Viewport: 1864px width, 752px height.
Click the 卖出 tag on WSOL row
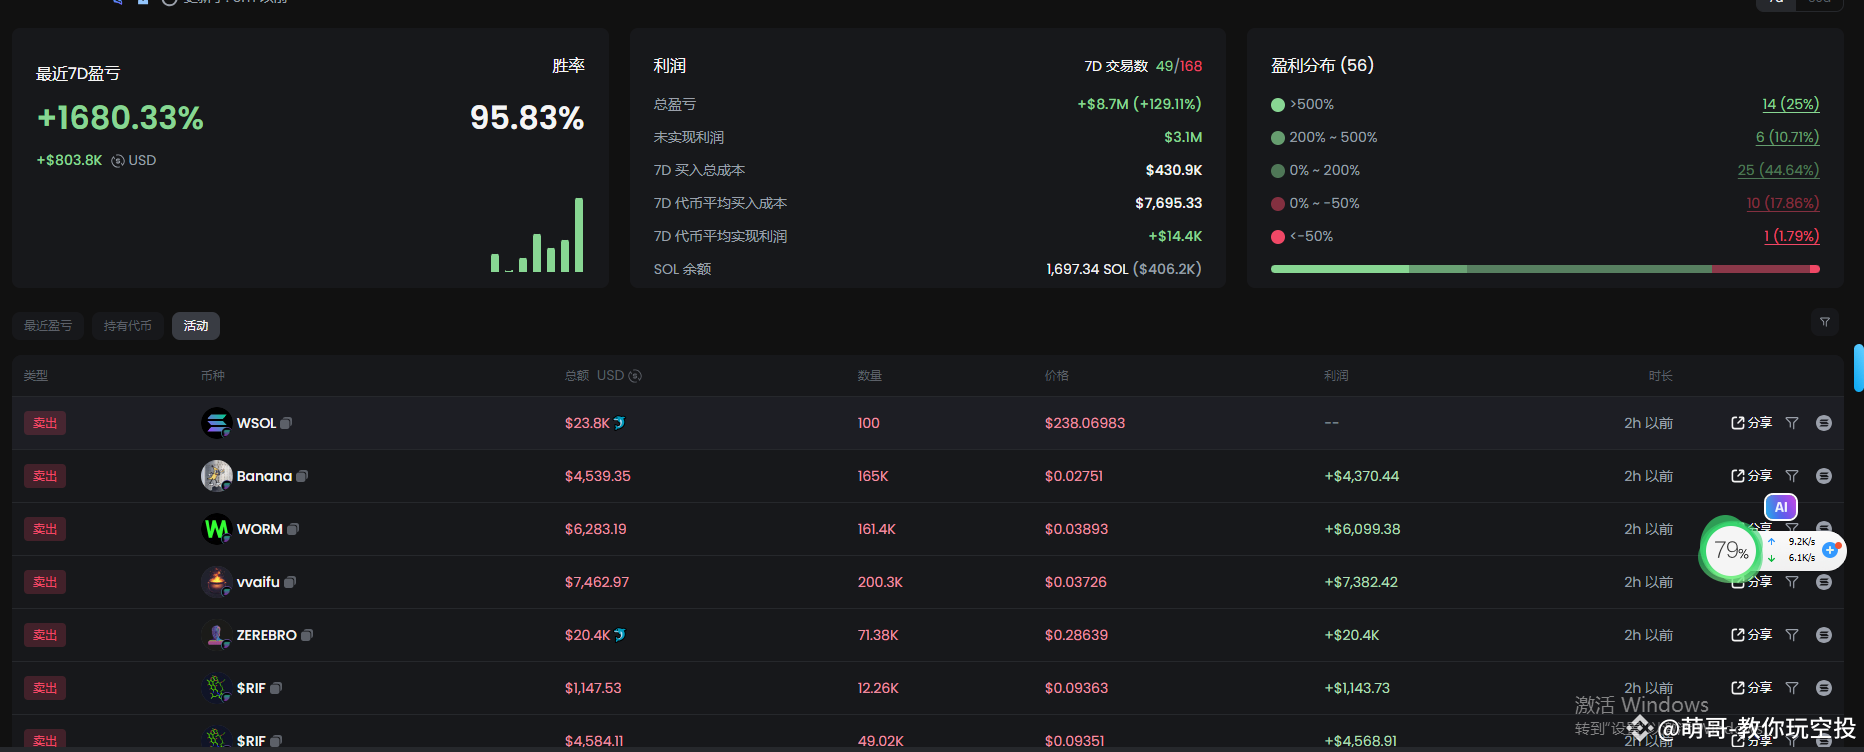45,423
